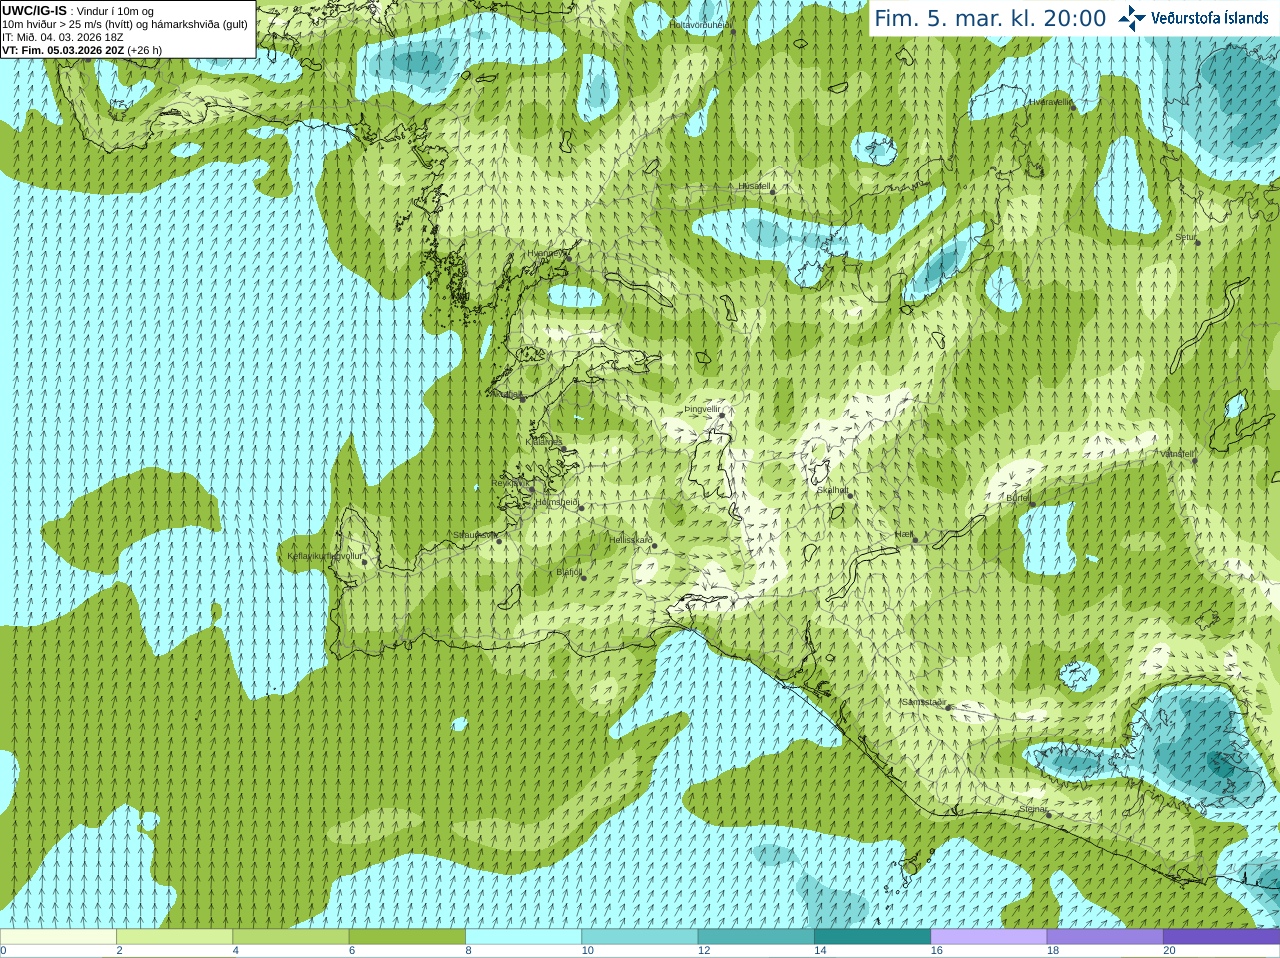
Task: Click the 'IT: Mið. 04. 03. 2026 18Z' line
Action: pyautogui.click(x=63, y=37)
